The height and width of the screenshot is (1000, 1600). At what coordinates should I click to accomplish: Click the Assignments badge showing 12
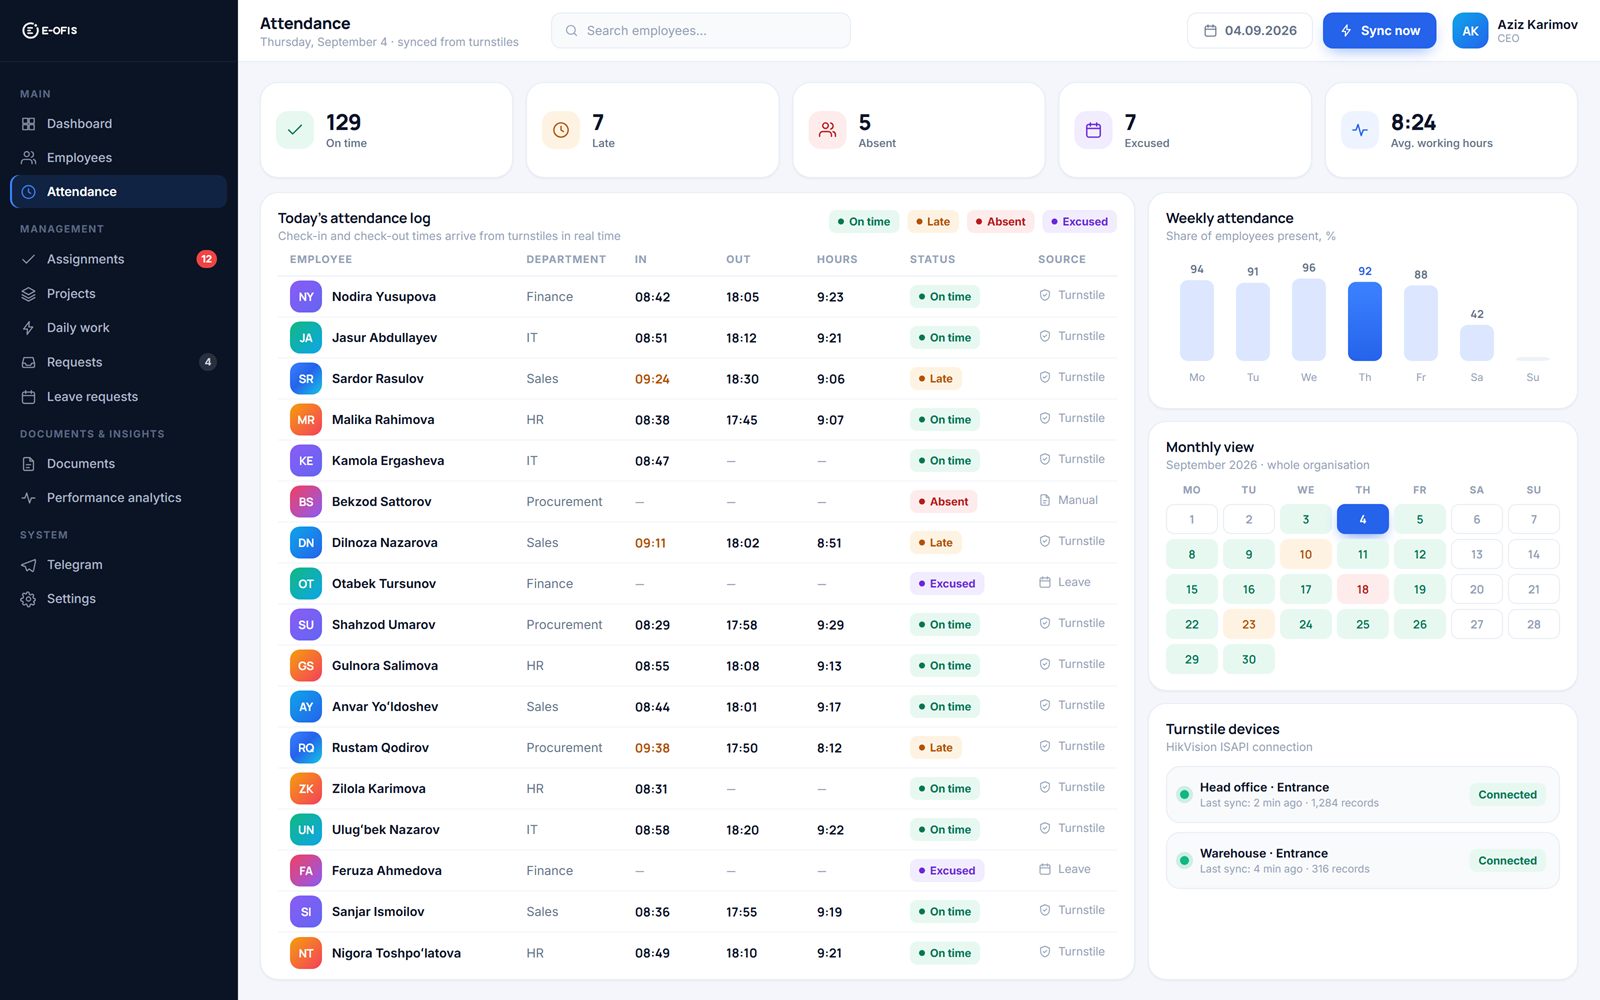point(206,259)
